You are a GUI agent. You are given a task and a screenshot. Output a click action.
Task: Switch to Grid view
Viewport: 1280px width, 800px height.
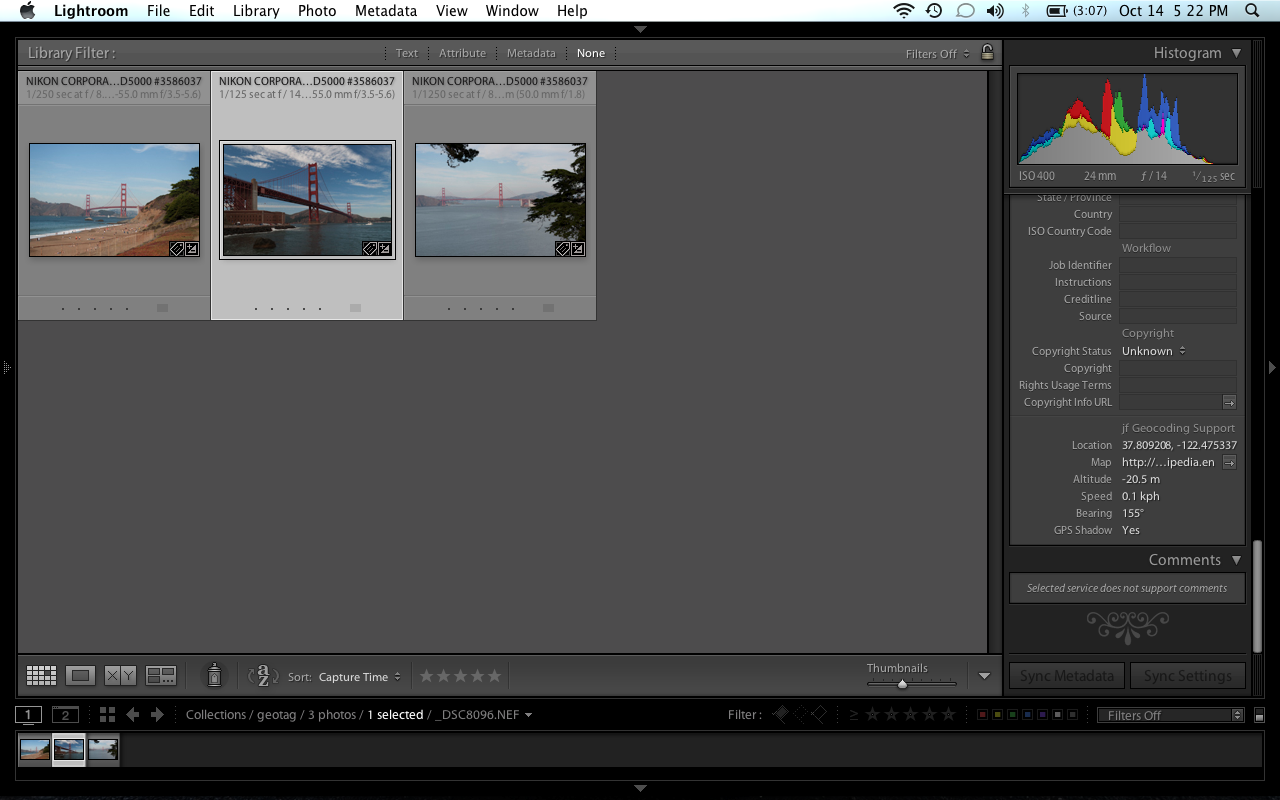click(x=41, y=676)
